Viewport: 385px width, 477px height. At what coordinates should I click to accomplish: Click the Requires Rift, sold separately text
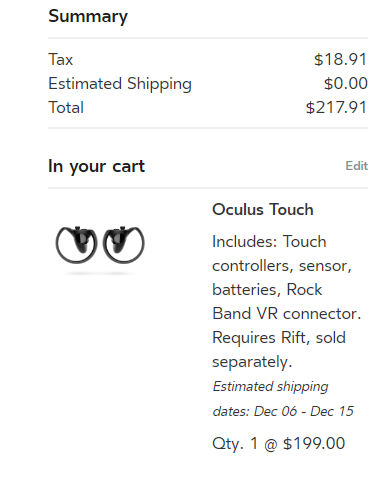pyautogui.click(x=279, y=350)
